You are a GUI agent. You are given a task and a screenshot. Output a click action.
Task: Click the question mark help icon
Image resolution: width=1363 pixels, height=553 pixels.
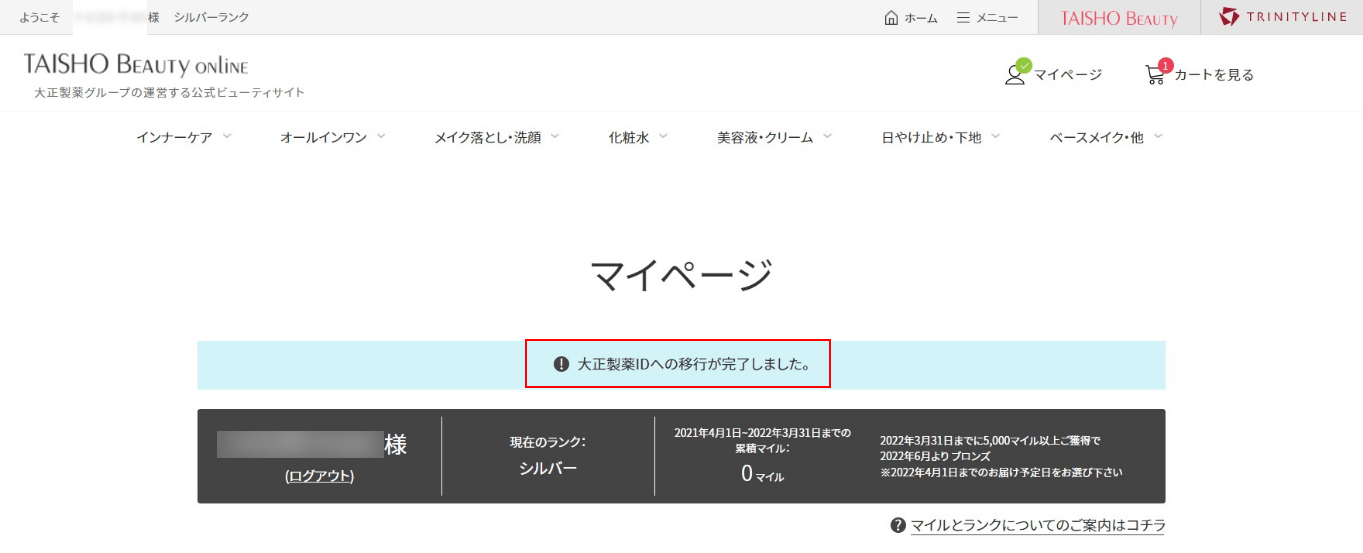pos(898,525)
